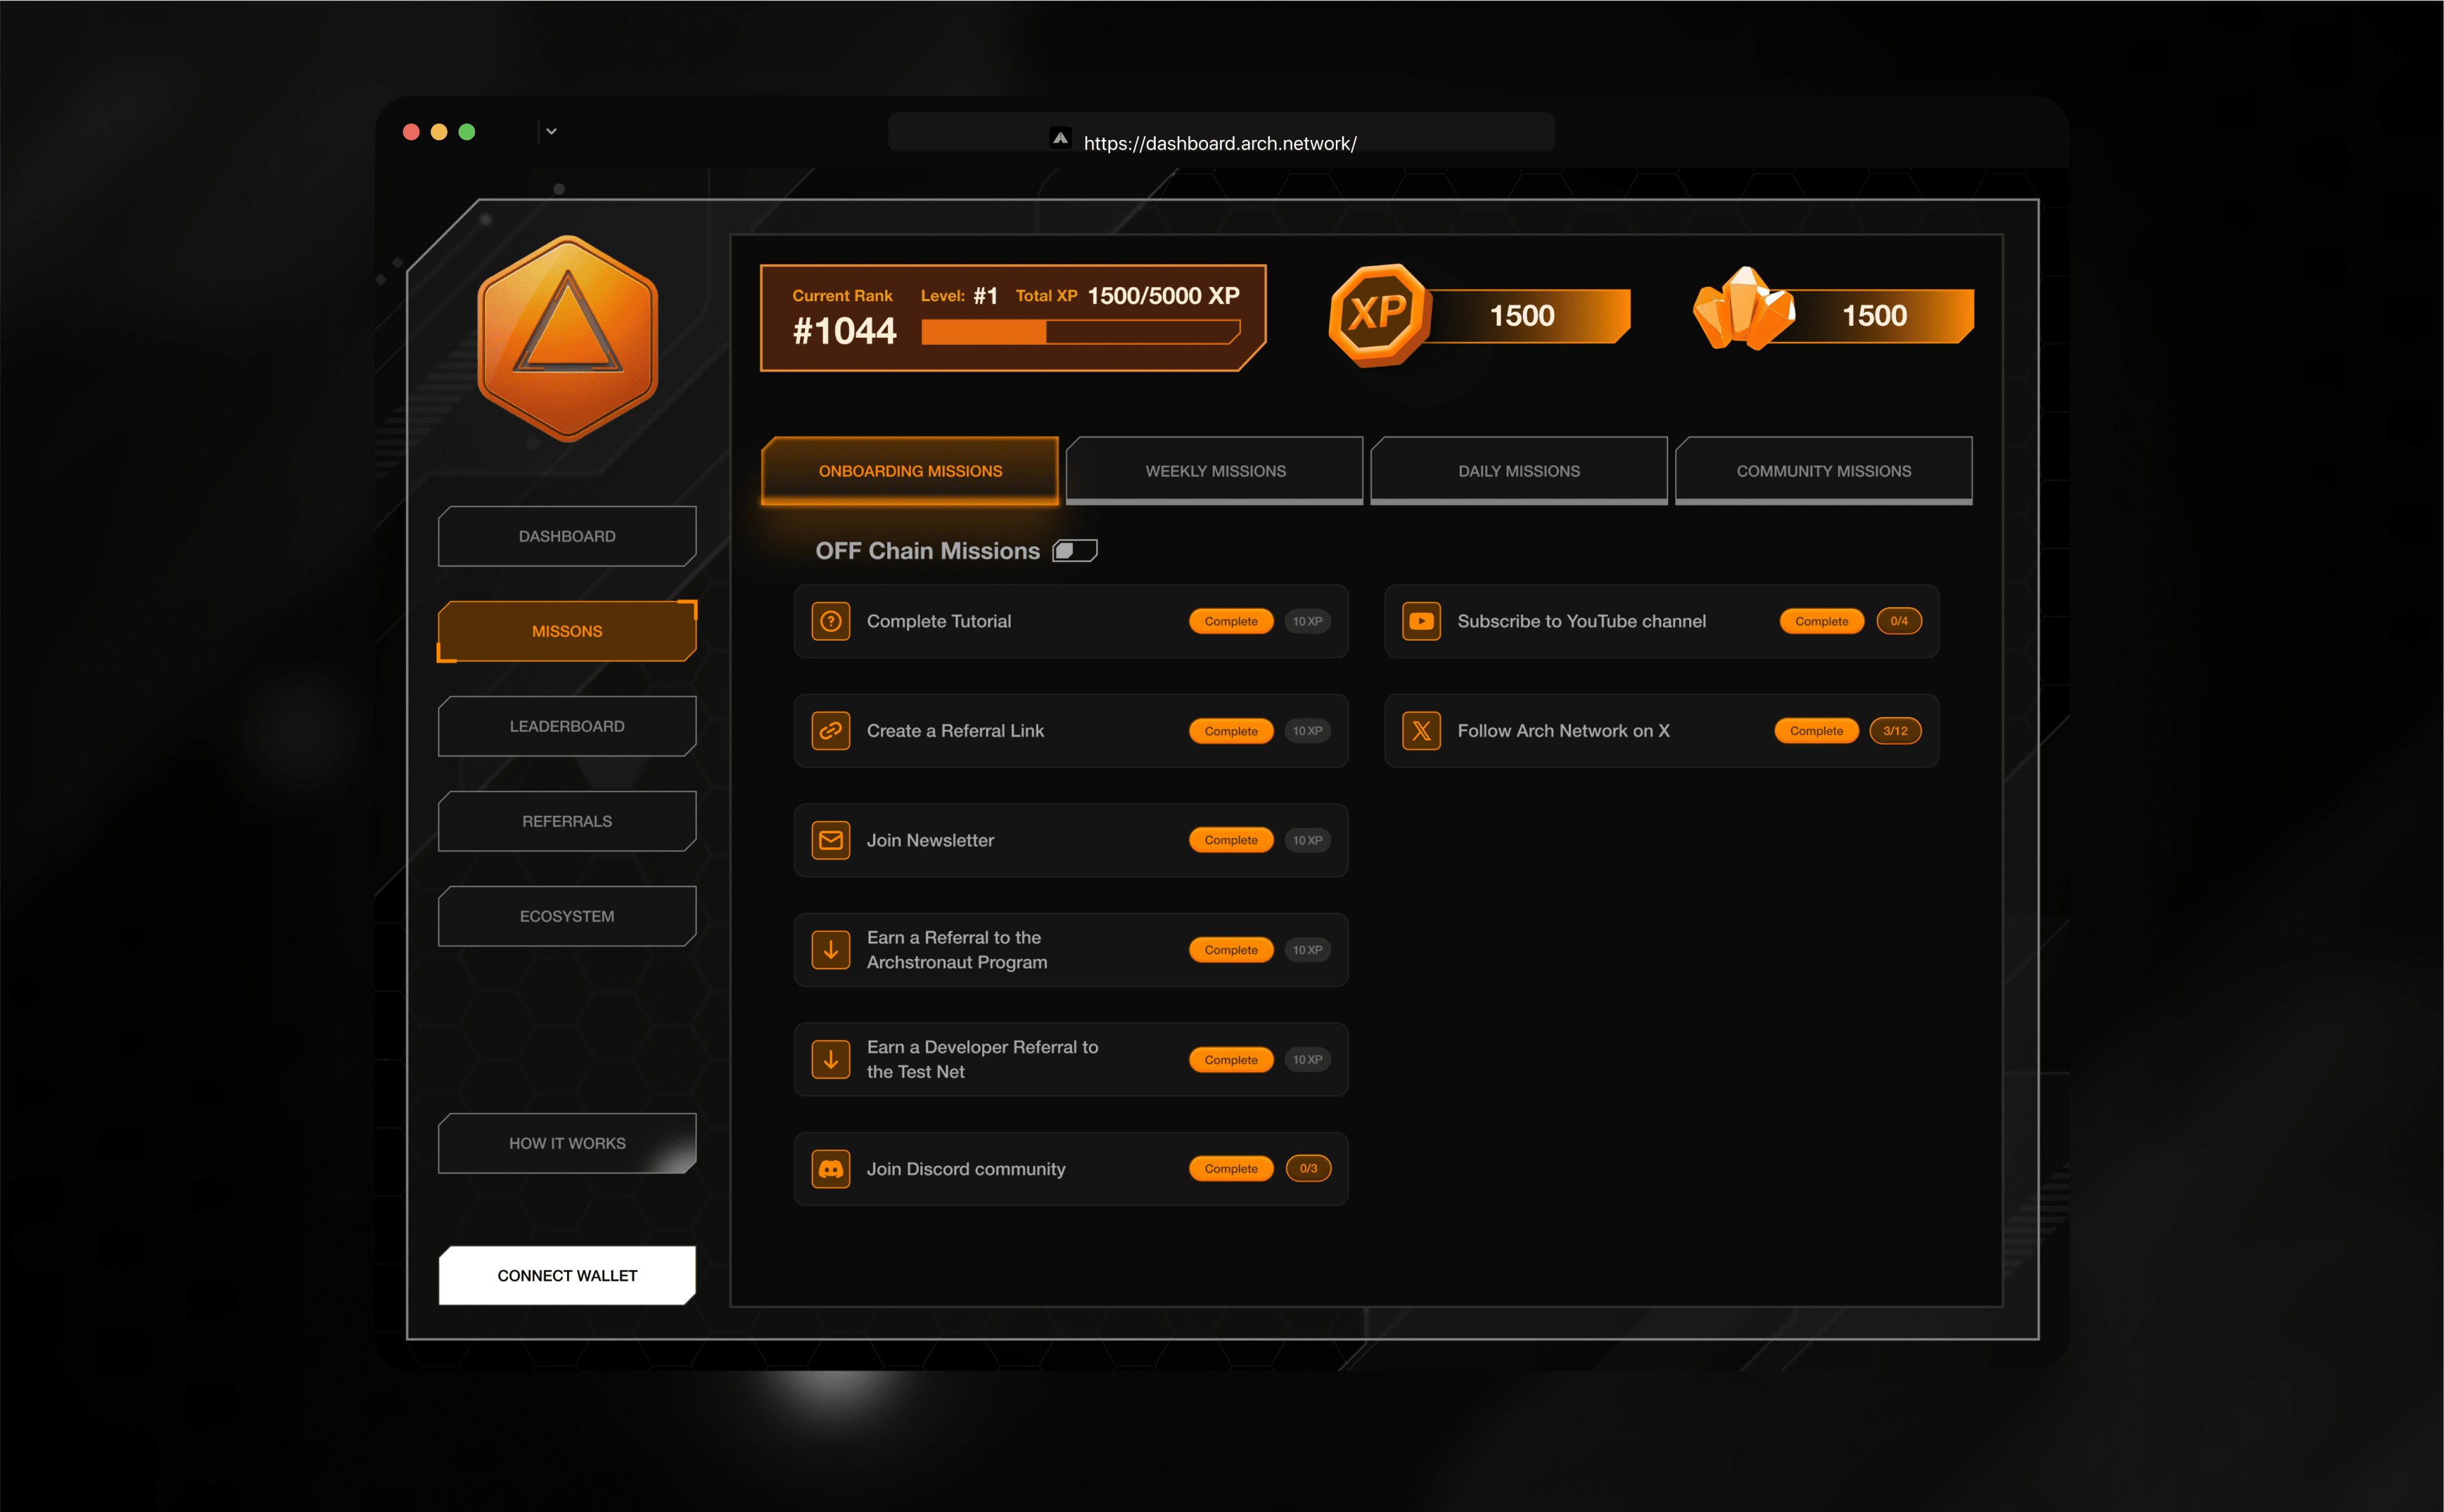Click the Discord icon in Join Discord row
This screenshot has height=1512, width=2444.
tap(830, 1168)
